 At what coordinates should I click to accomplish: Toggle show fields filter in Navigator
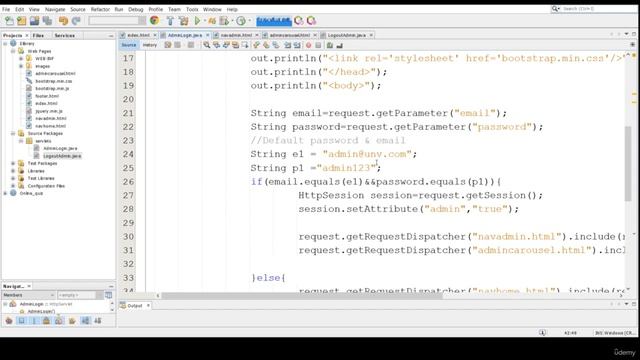click(22, 321)
